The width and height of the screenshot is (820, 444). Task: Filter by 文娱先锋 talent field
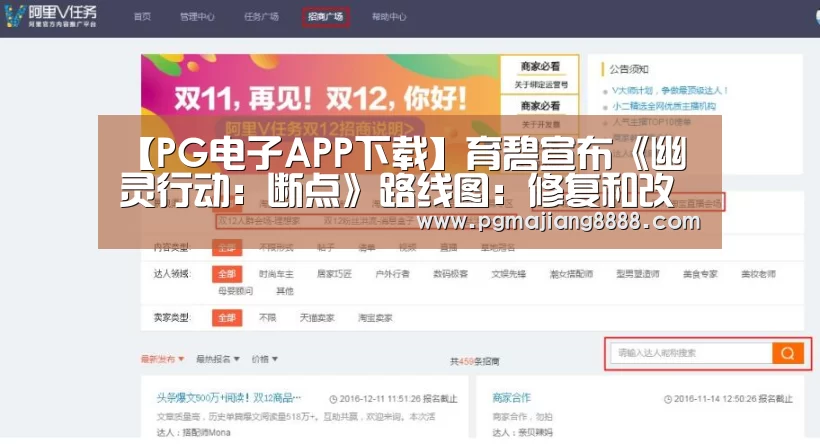508,274
